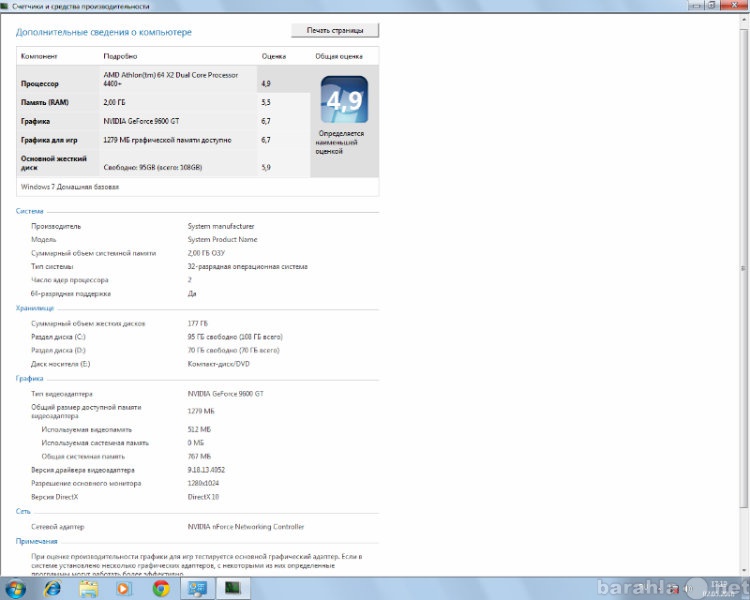Image resolution: width=750 pixels, height=600 pixels.
Task: Click the memory score 5,5 cell
Action: tap(266, 102)
